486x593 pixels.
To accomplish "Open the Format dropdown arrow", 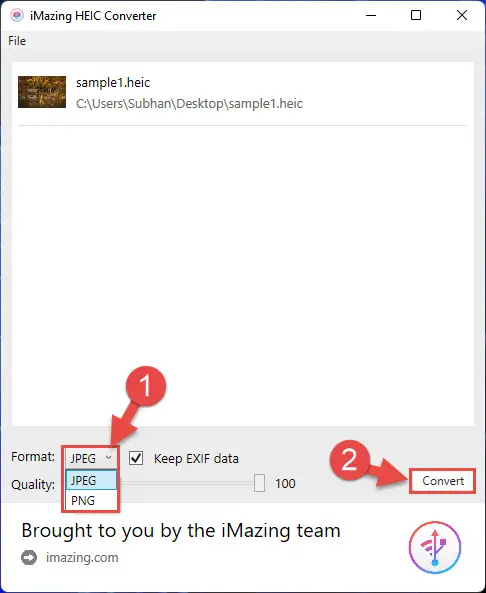I will click(108, 458).
